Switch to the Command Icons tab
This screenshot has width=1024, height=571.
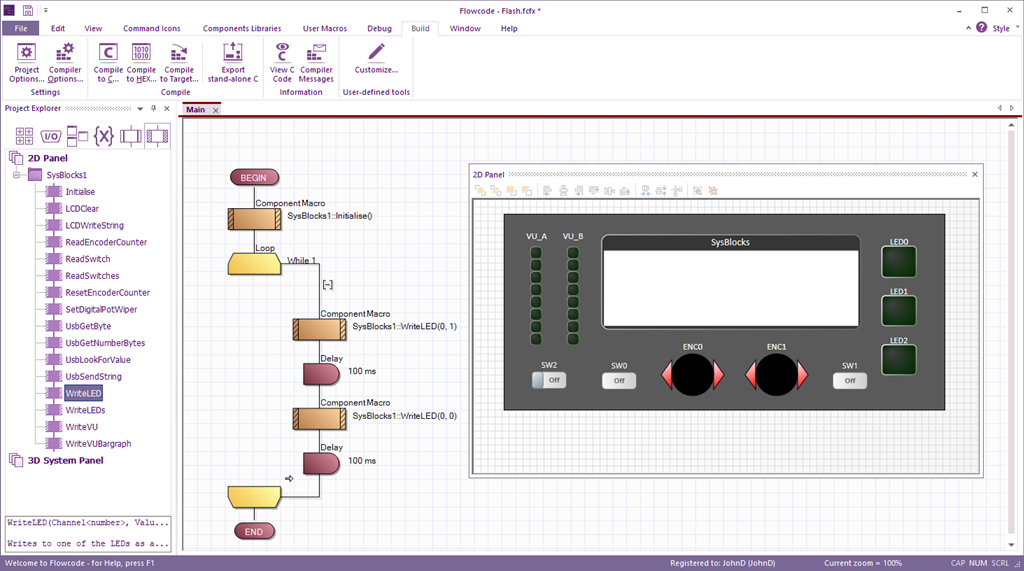point(152,28)
